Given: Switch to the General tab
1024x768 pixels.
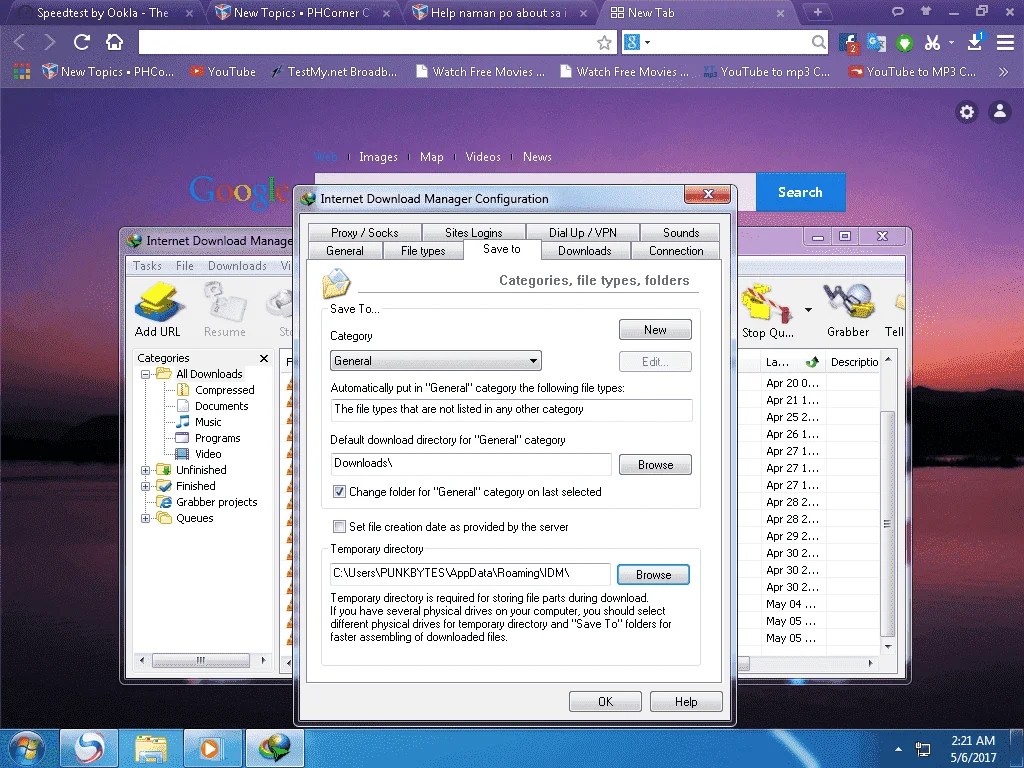Looking at the screenshot, I should click(345, 251).
